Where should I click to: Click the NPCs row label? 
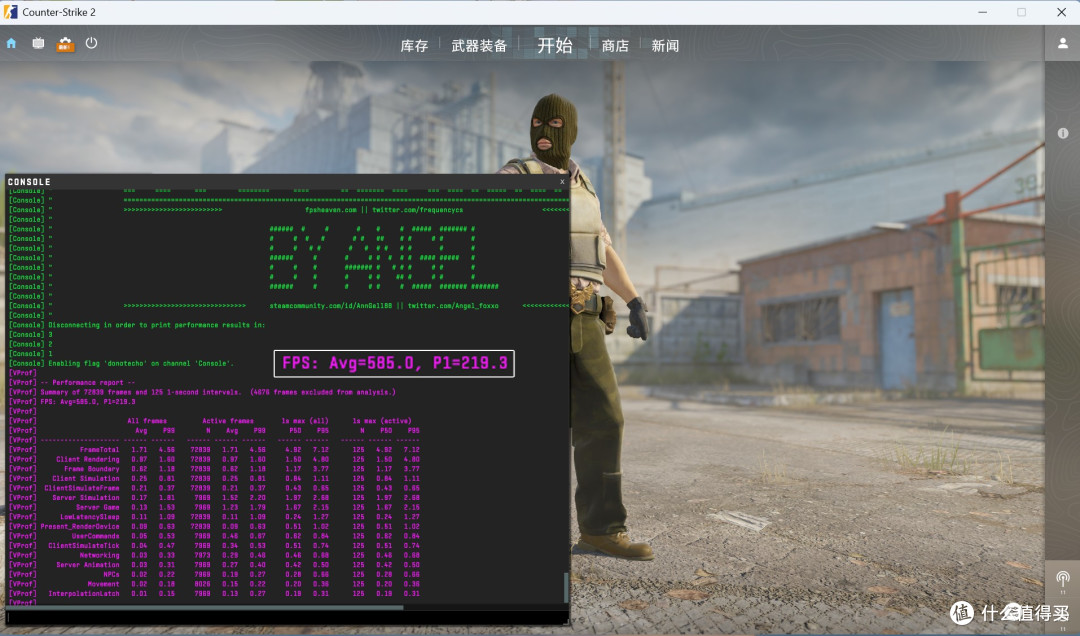112,575
